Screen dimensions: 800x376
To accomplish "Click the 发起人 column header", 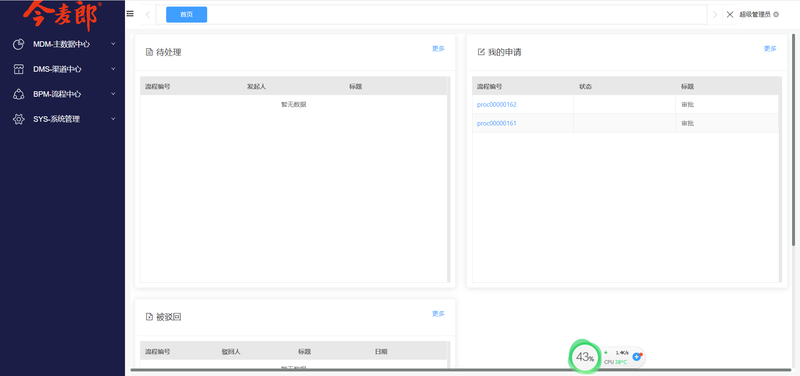I will [x=257, y=87].
